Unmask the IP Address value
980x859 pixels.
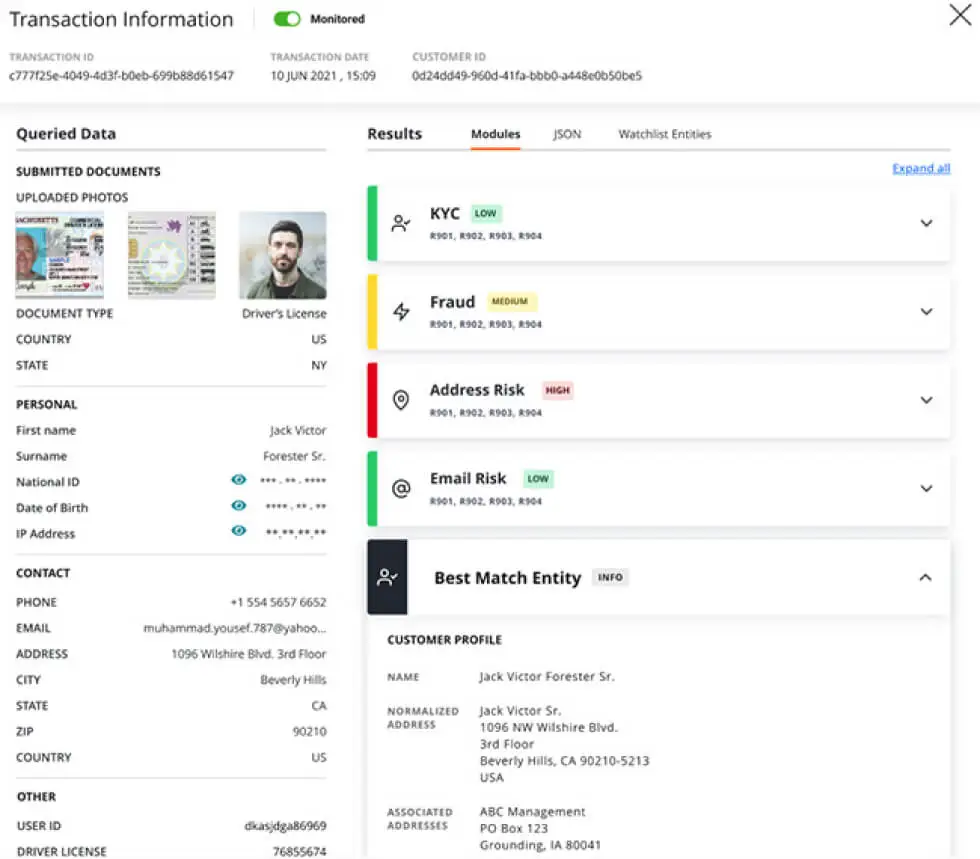coord(238,533)
